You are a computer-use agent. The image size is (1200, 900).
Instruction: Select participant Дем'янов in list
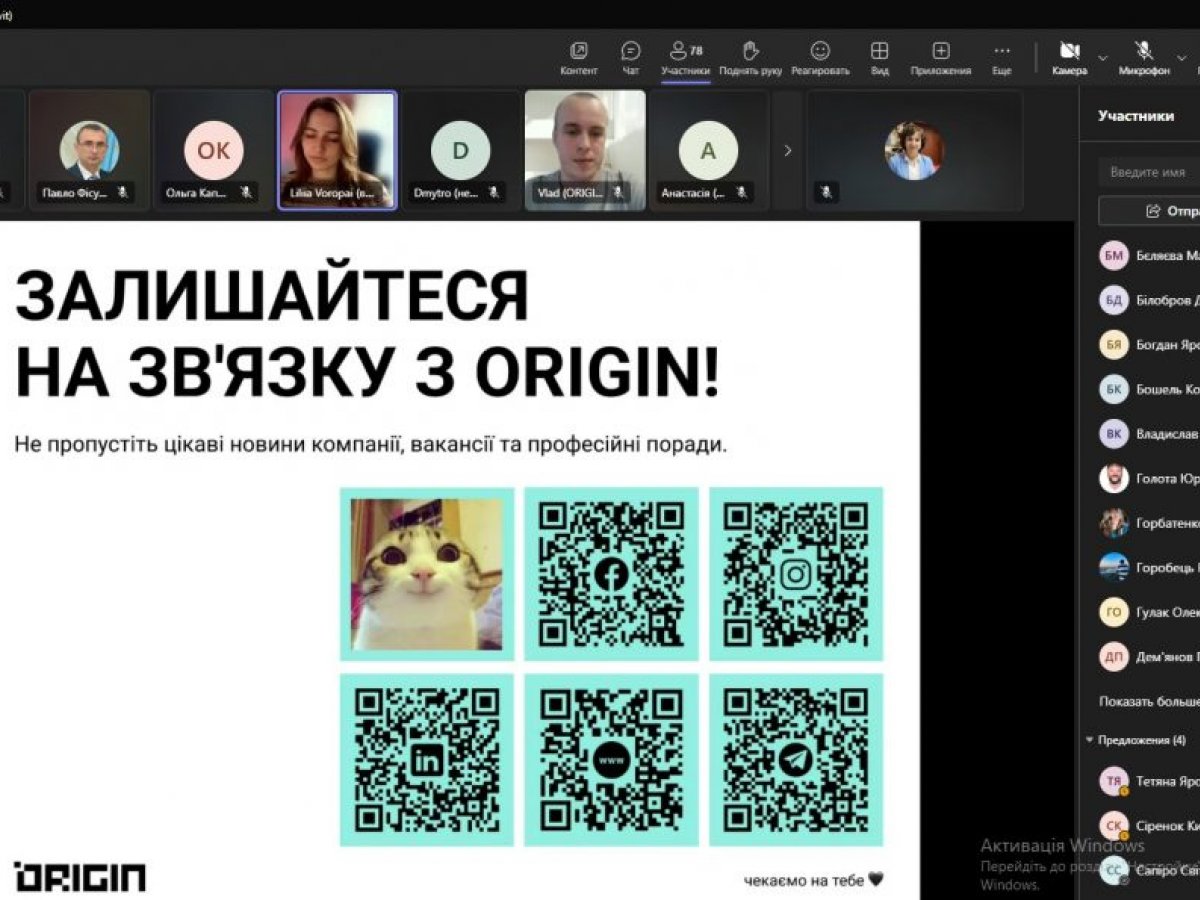pyautogui.click(x=1148, y=657)
